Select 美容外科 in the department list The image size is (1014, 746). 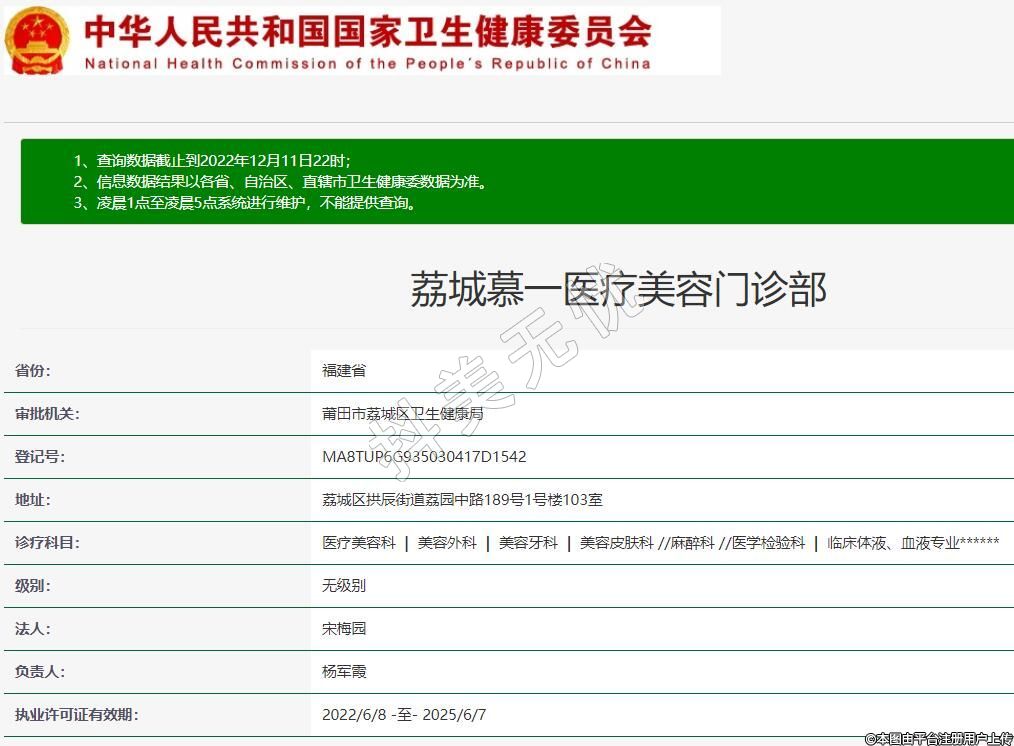coord(447,543)
